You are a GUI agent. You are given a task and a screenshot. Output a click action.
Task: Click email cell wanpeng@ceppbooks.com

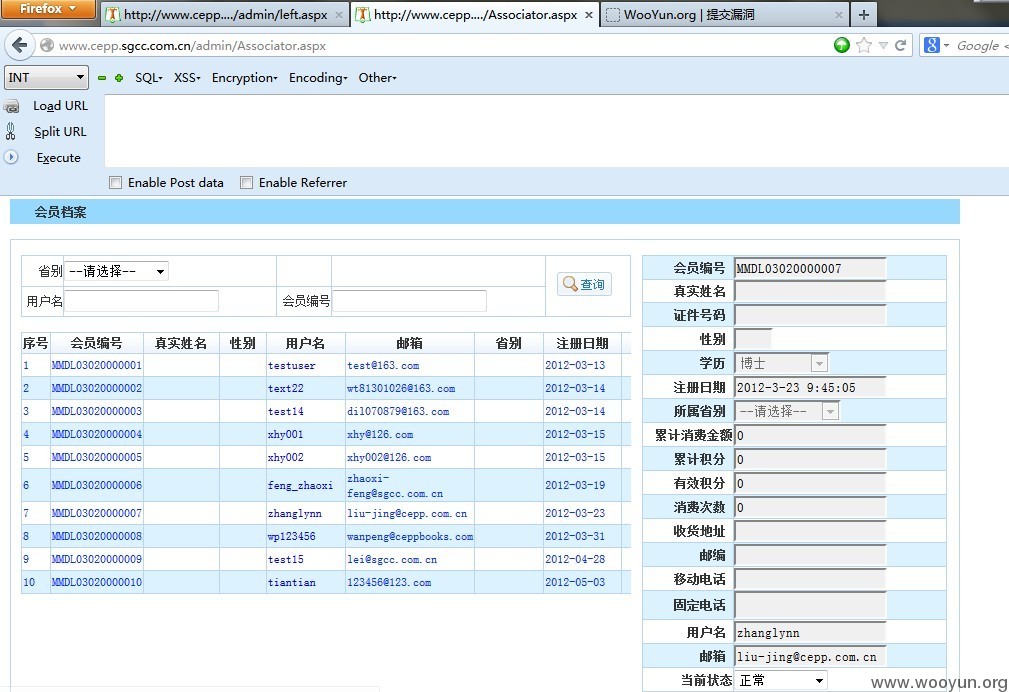pyautogui.click(x=410, y=536)
